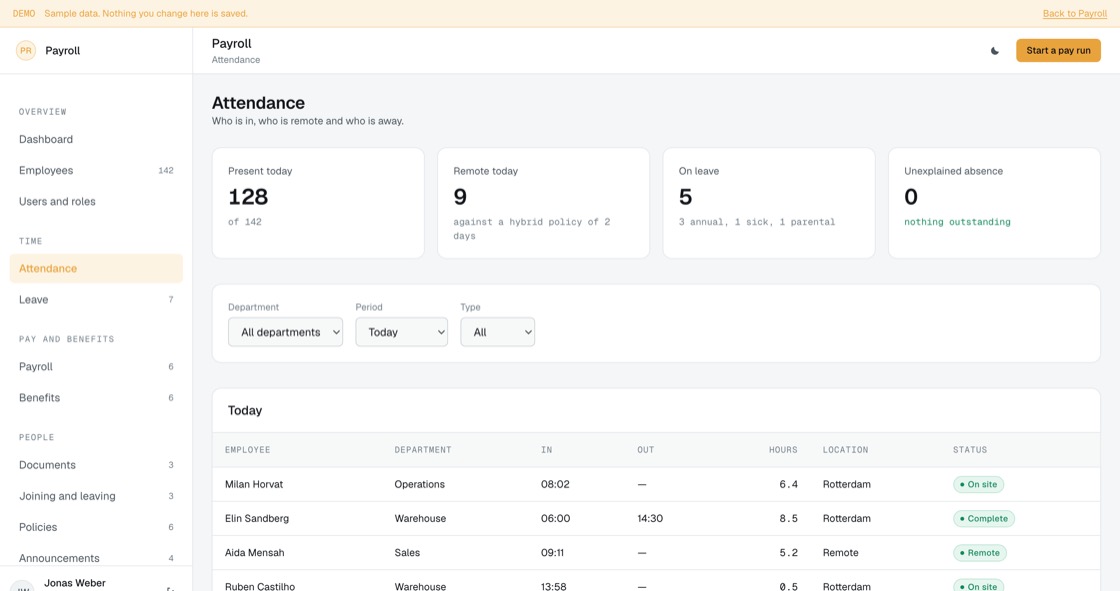Screen dimensions: 1120x591
Task: Click the Hours column header
Action: (x=783, y=450)
